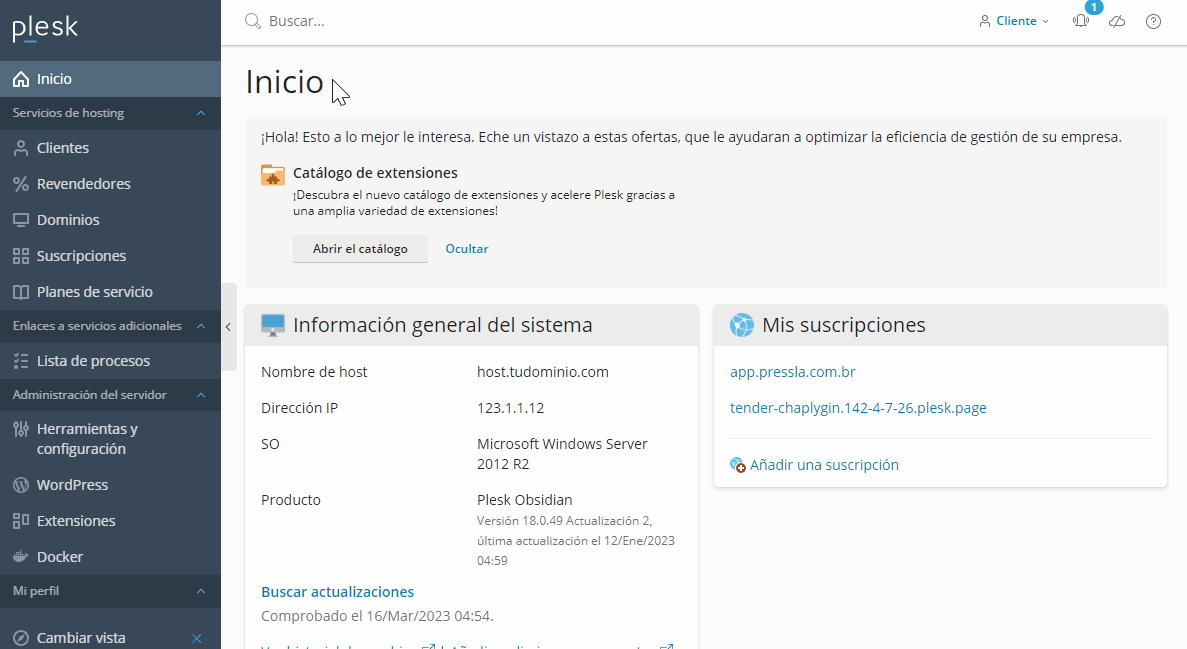Open tender-chaplygin.142-4-7-26.plesk.page subscription
1187x649 pixels.
click(858, 408)
